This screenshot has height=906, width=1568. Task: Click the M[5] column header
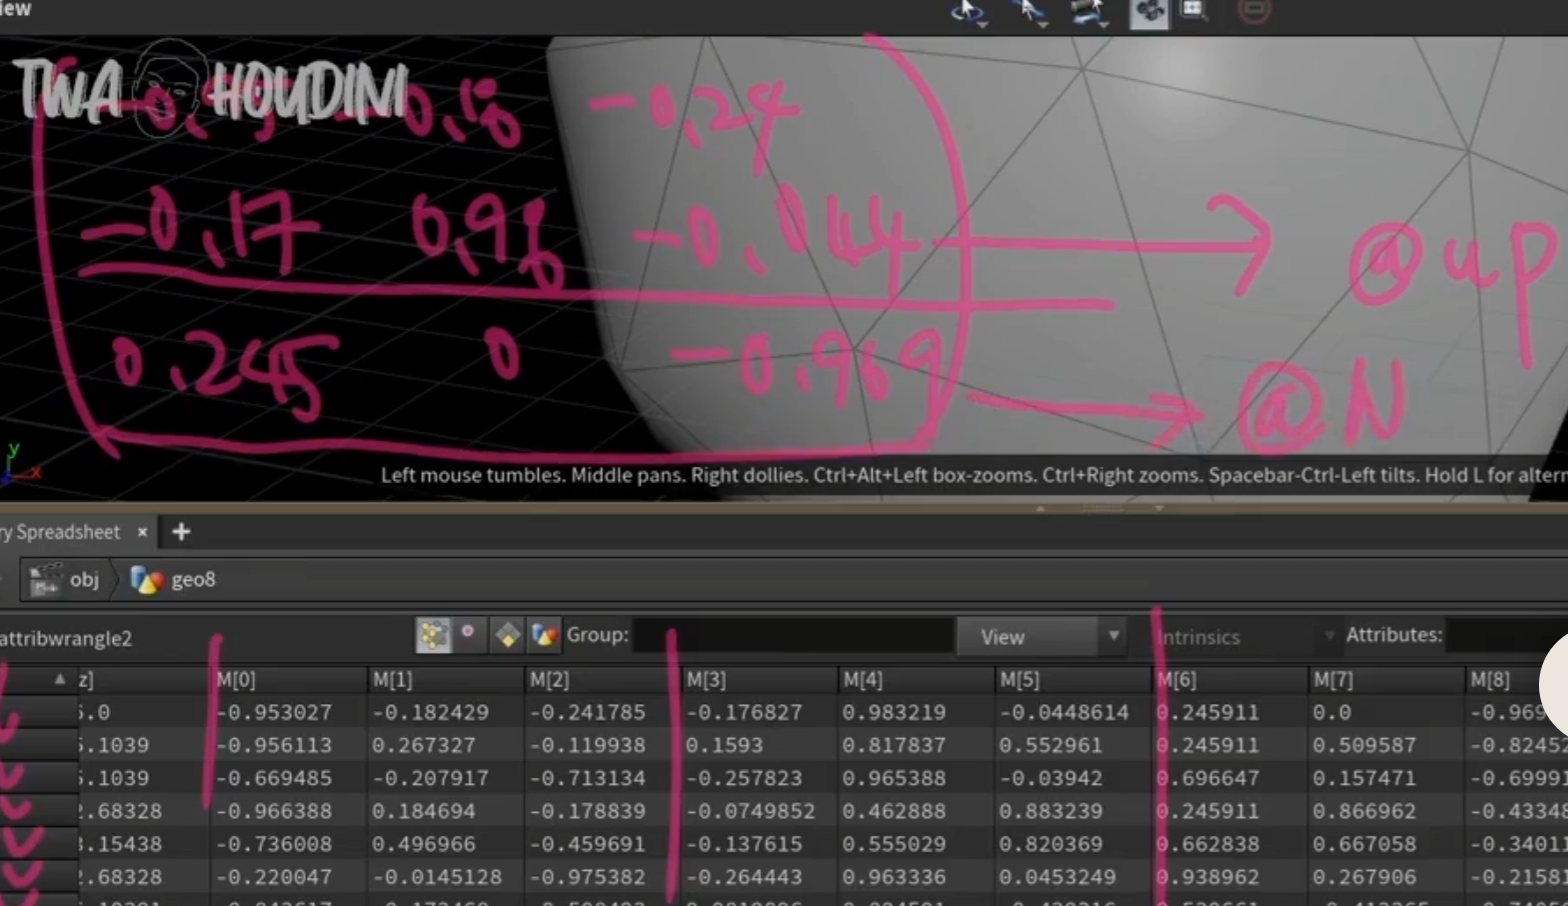[1074, 680]
